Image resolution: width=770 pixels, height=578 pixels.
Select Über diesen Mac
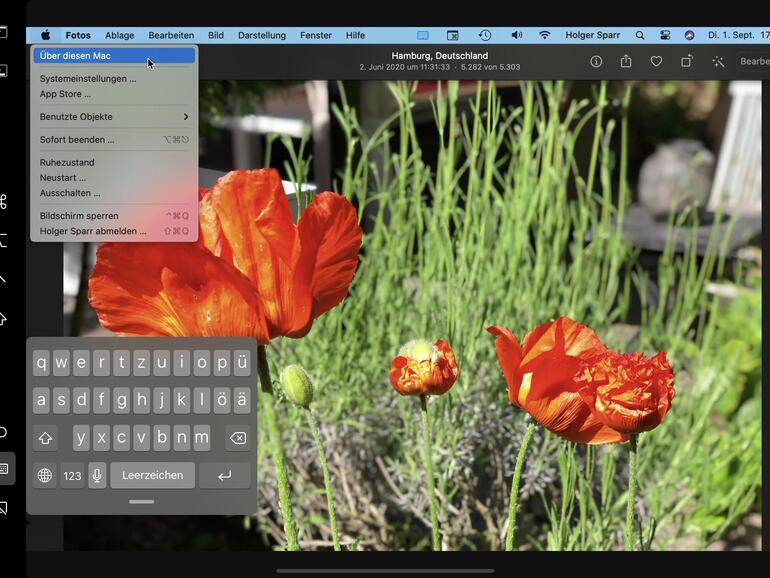coord(114,55)
